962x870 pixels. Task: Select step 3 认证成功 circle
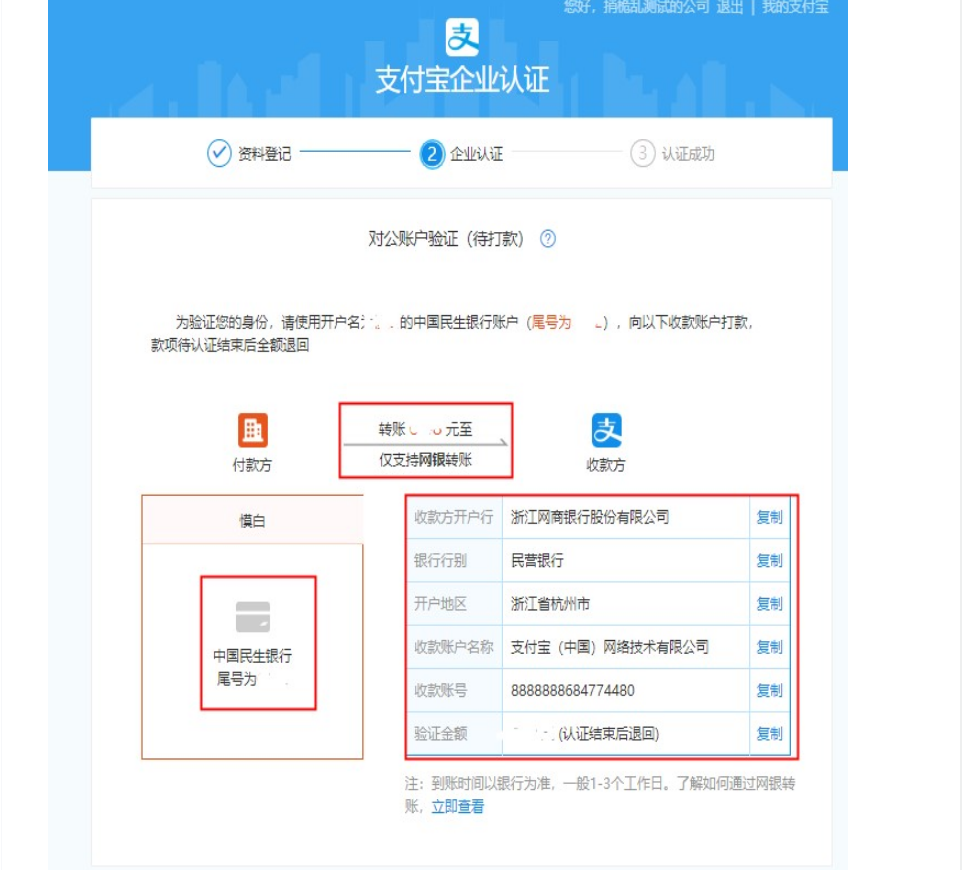click(642, 153)
